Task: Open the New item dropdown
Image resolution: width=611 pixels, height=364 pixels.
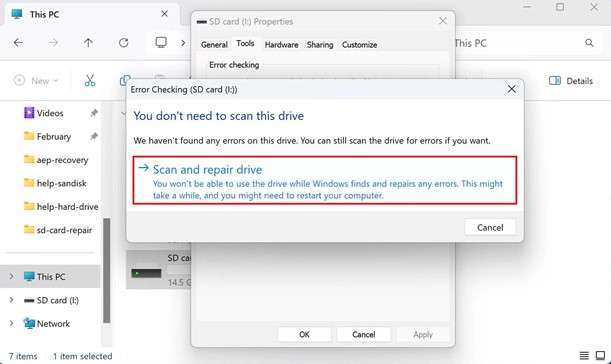Action: [x=36, y=81]
